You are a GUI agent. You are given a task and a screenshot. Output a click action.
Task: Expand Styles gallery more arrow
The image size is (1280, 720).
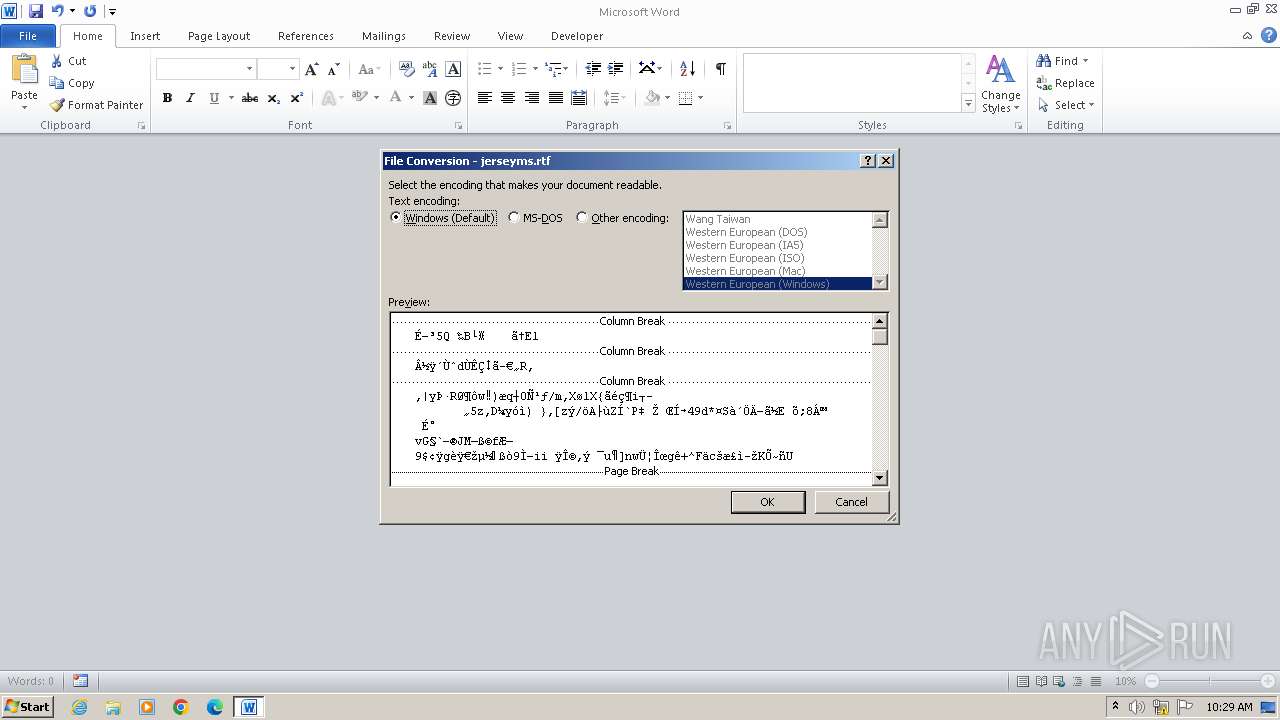coord(968,103)
